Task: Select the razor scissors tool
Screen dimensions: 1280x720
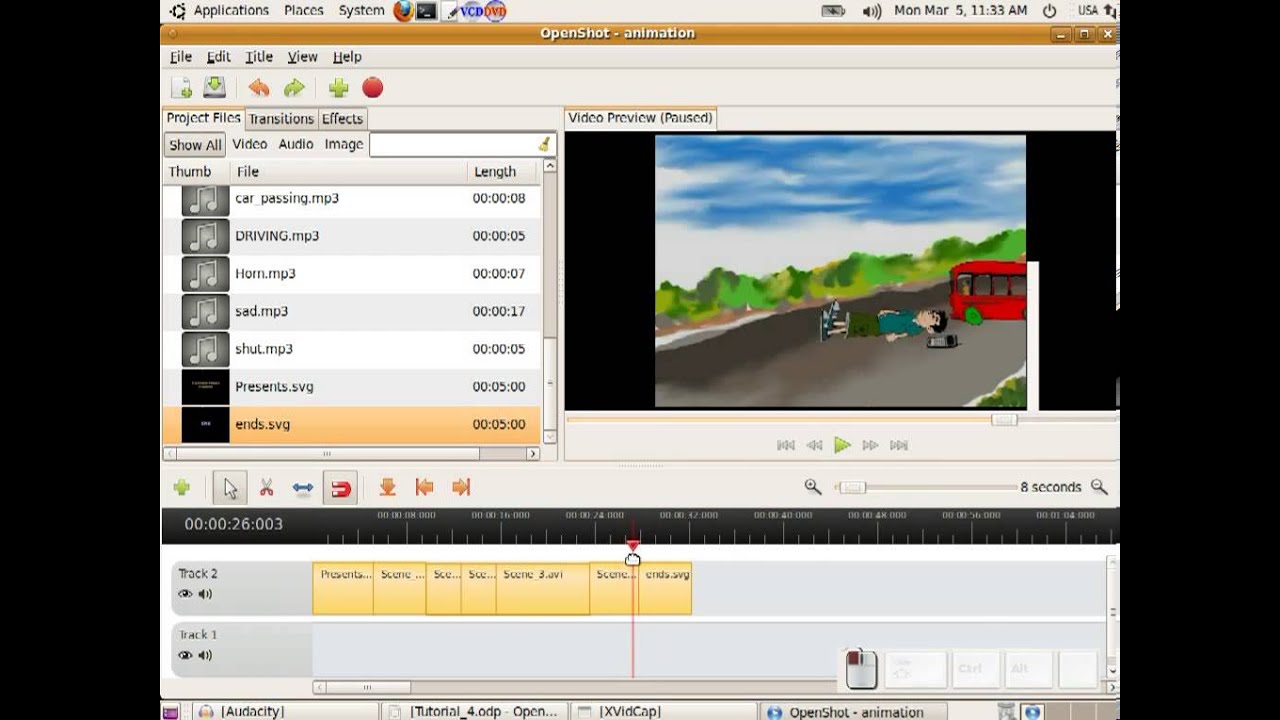Action: click(266, 488)
